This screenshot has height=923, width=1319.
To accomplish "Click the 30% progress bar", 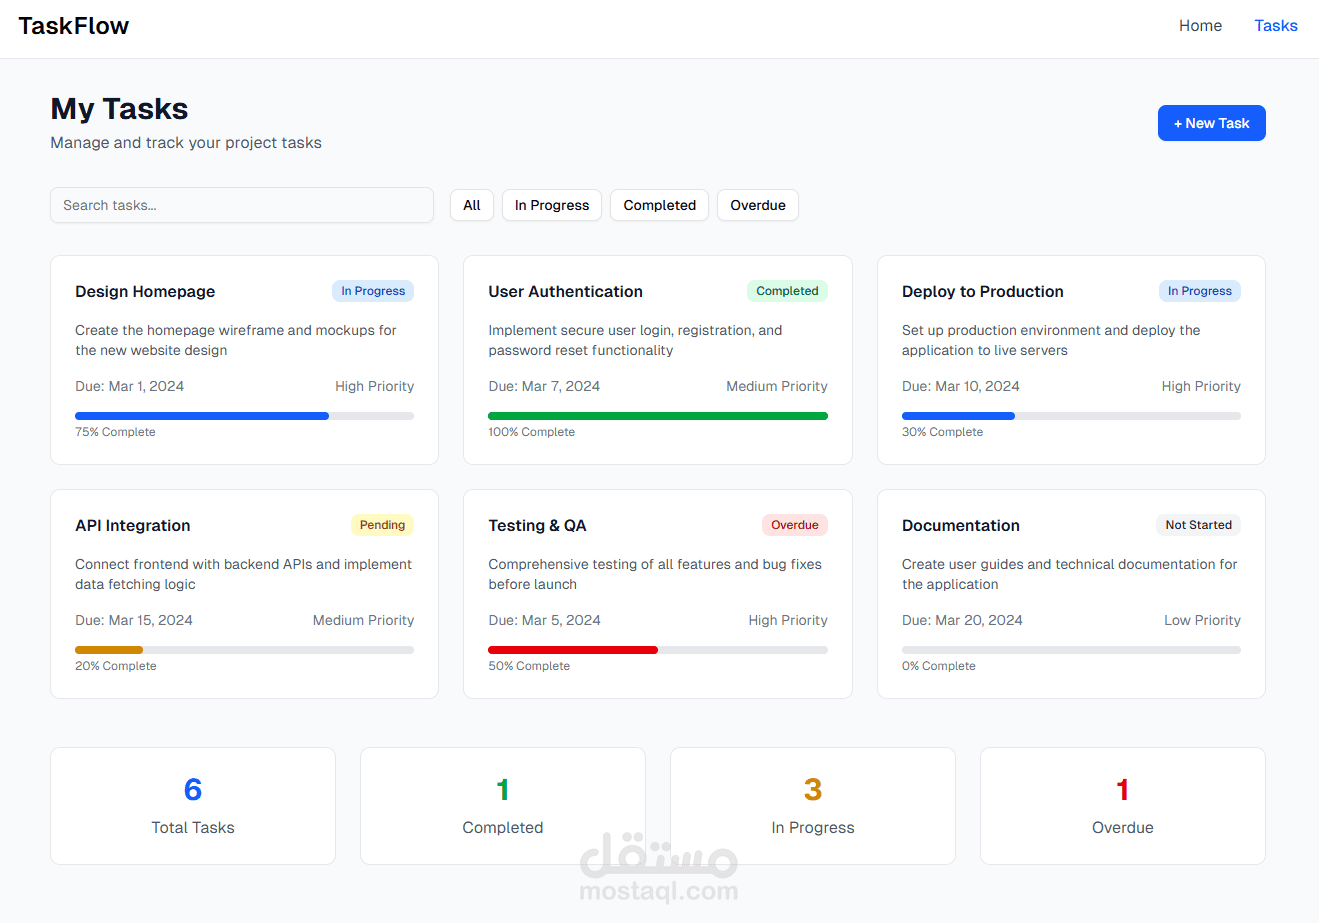I will (x=1071, y=416).
